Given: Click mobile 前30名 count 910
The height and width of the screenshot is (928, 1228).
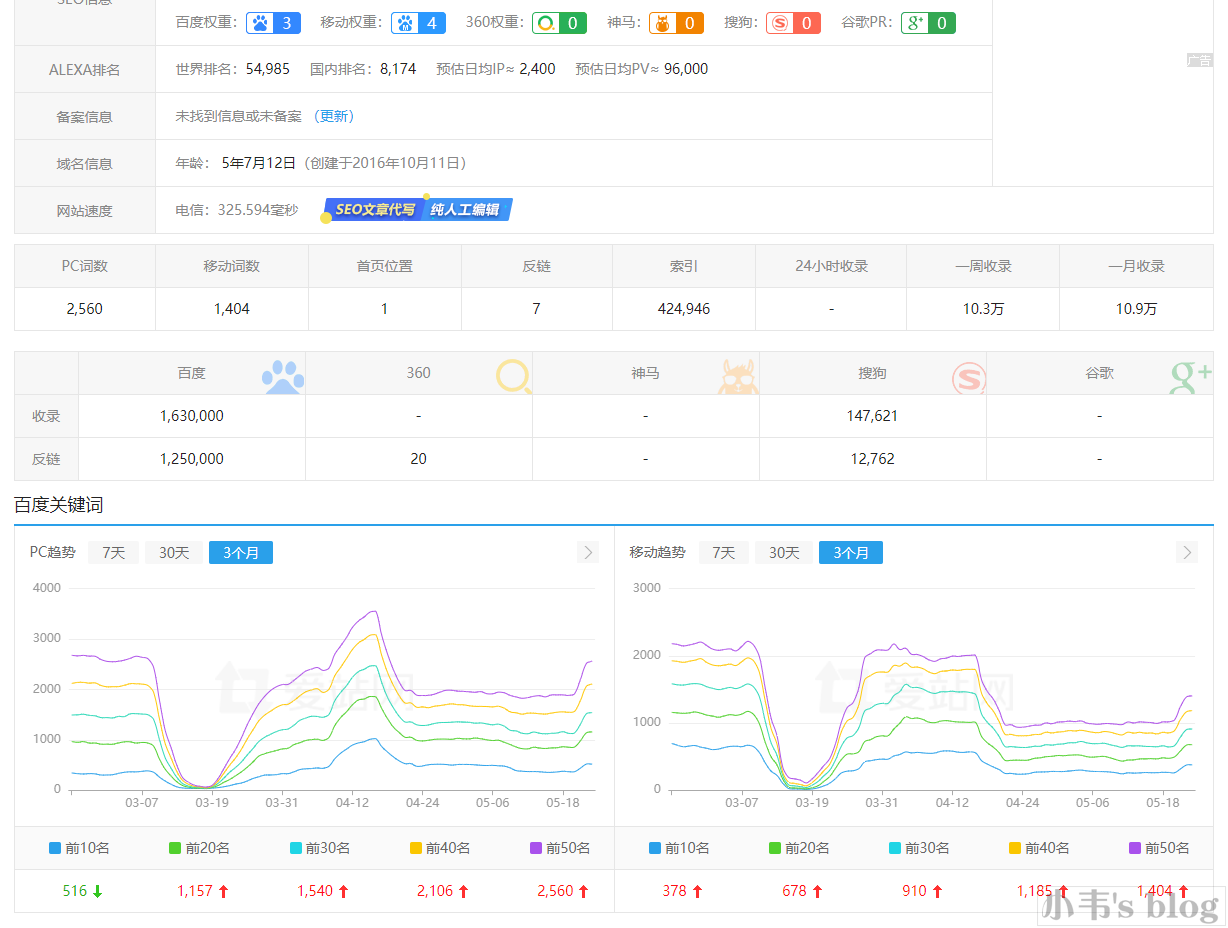Looking at the screenshot, I should tap(915, 891).
